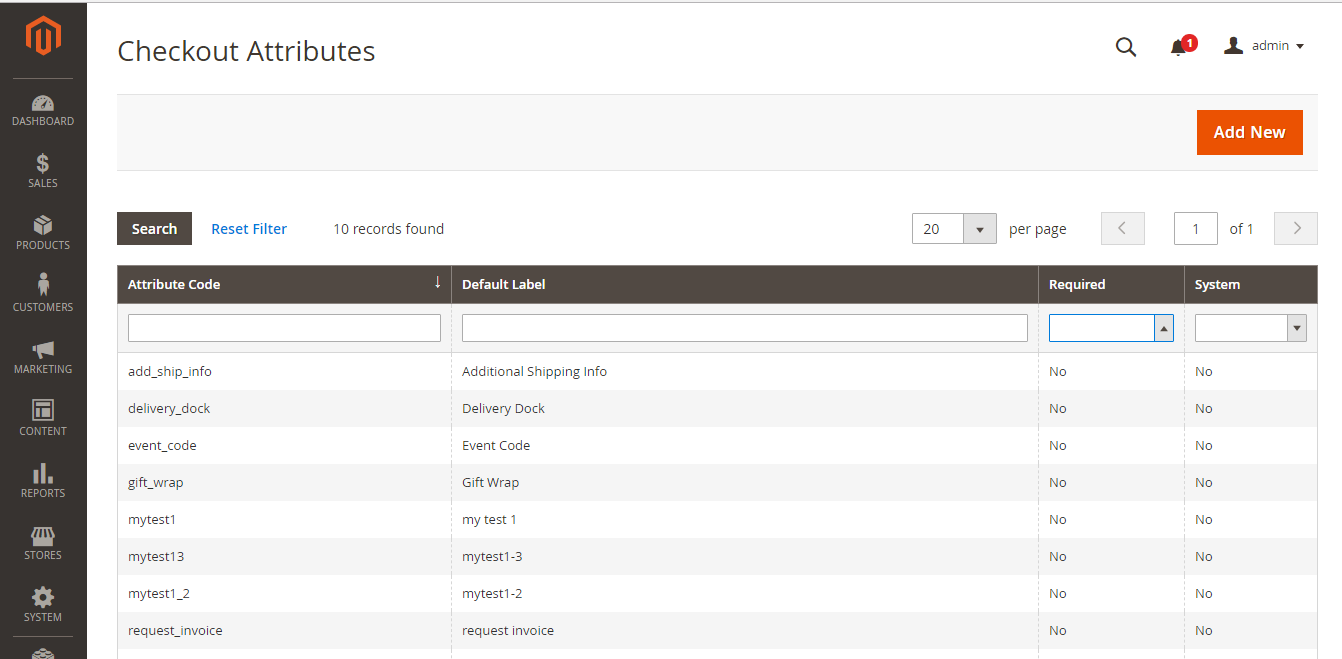Click the Search button
Viewport: 1342px width, 659px height.
click(154, 229)
